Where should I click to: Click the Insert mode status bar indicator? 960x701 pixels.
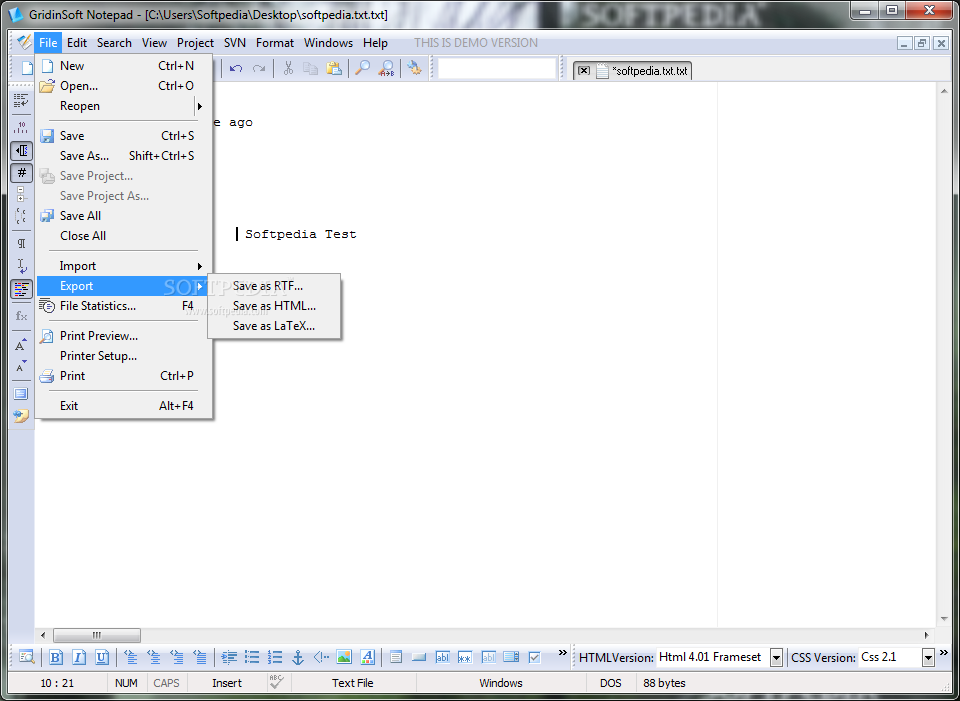tap(227, 683)
